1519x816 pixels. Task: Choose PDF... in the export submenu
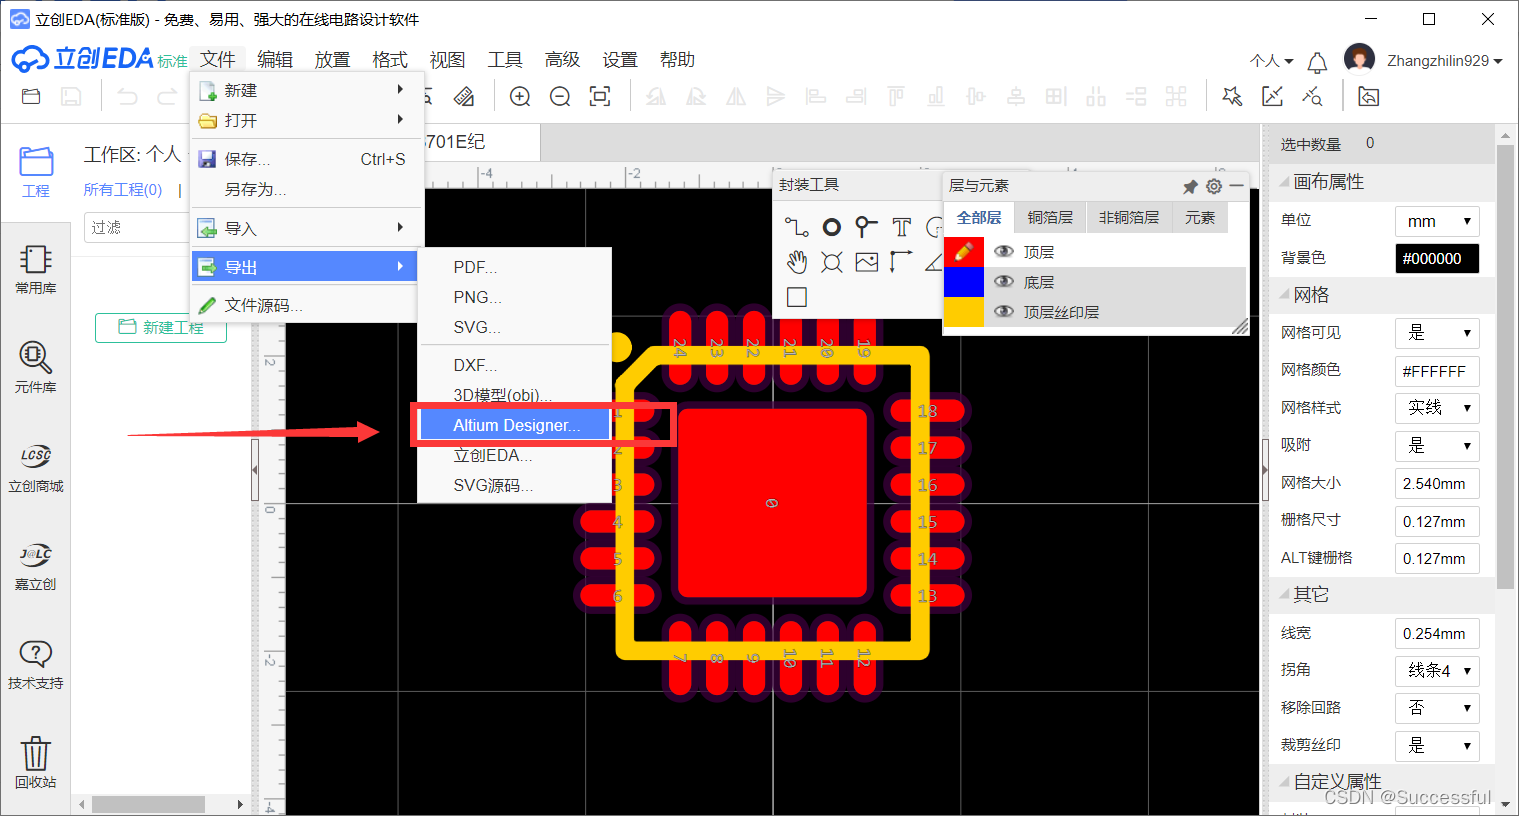point(514,267)
